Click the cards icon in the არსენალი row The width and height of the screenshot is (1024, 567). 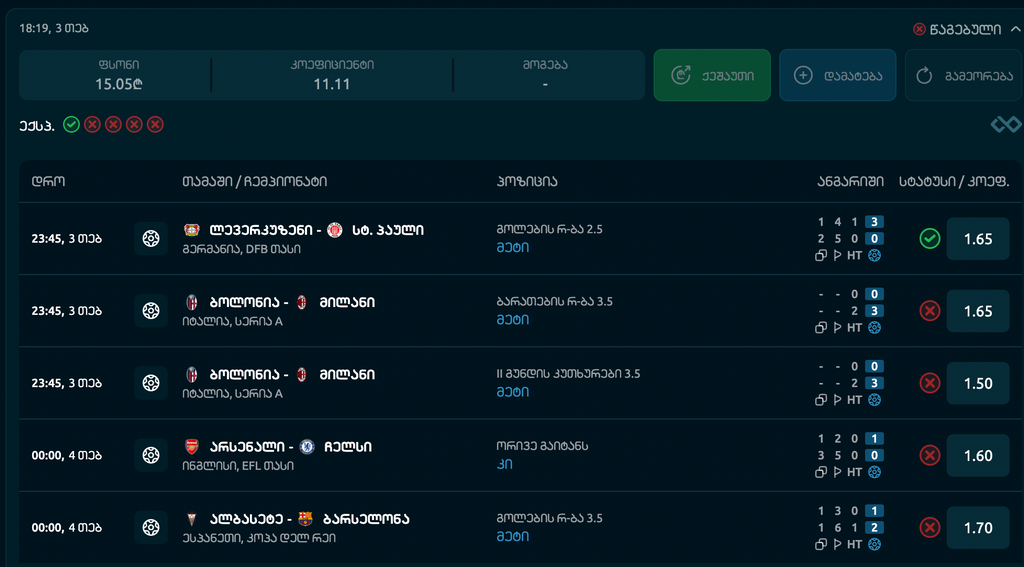(821, 472)
